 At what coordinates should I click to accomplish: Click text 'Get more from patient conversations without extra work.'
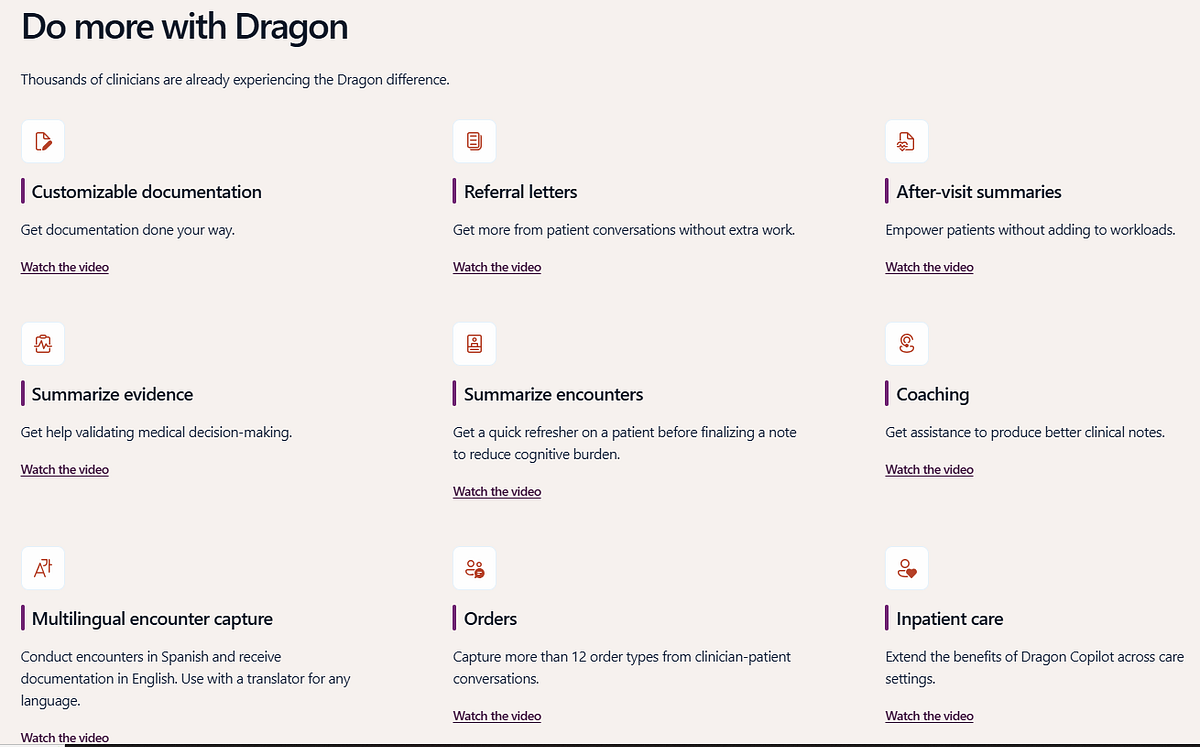[624, 230]
